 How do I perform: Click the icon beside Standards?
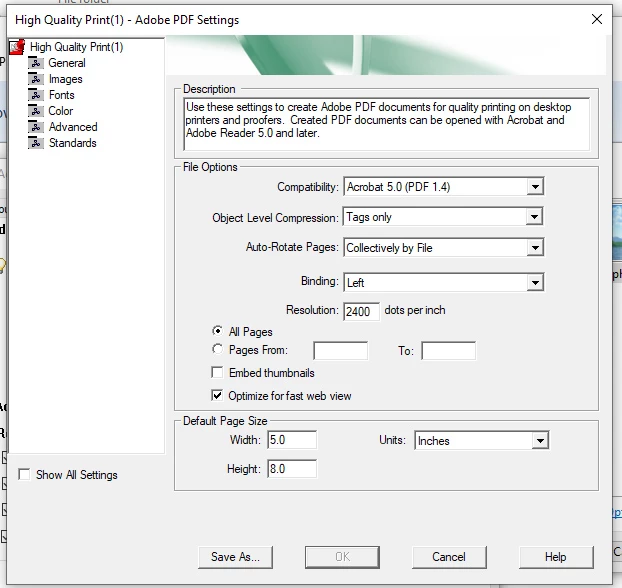[x=36, y=143]
